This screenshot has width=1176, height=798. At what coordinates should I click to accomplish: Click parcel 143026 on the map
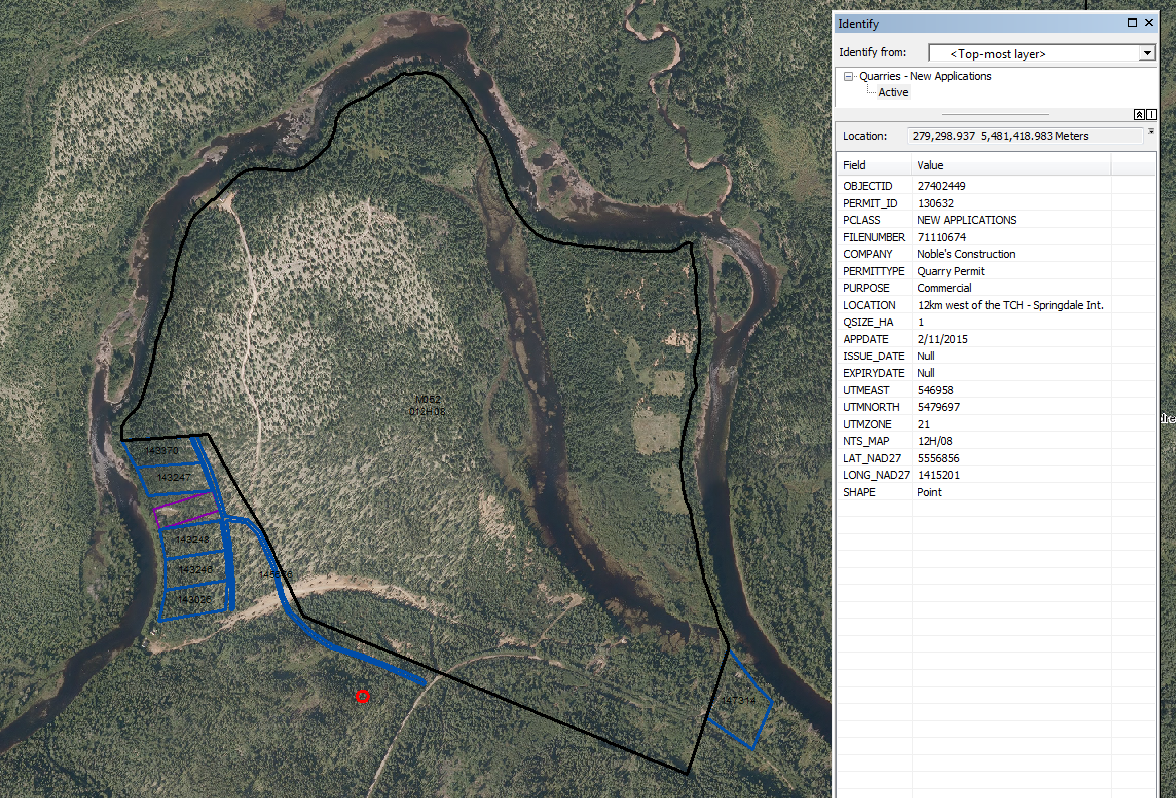[x=195, y=601]
